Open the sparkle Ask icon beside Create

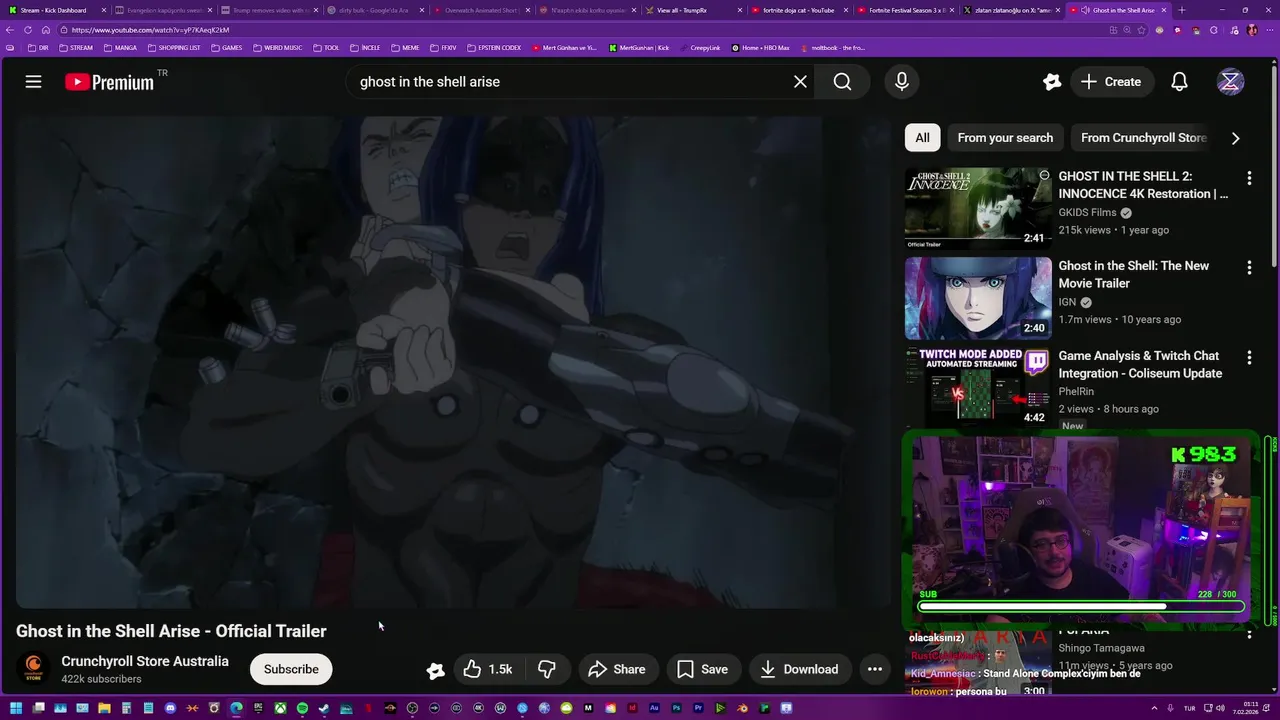(x=1051, y=82)
